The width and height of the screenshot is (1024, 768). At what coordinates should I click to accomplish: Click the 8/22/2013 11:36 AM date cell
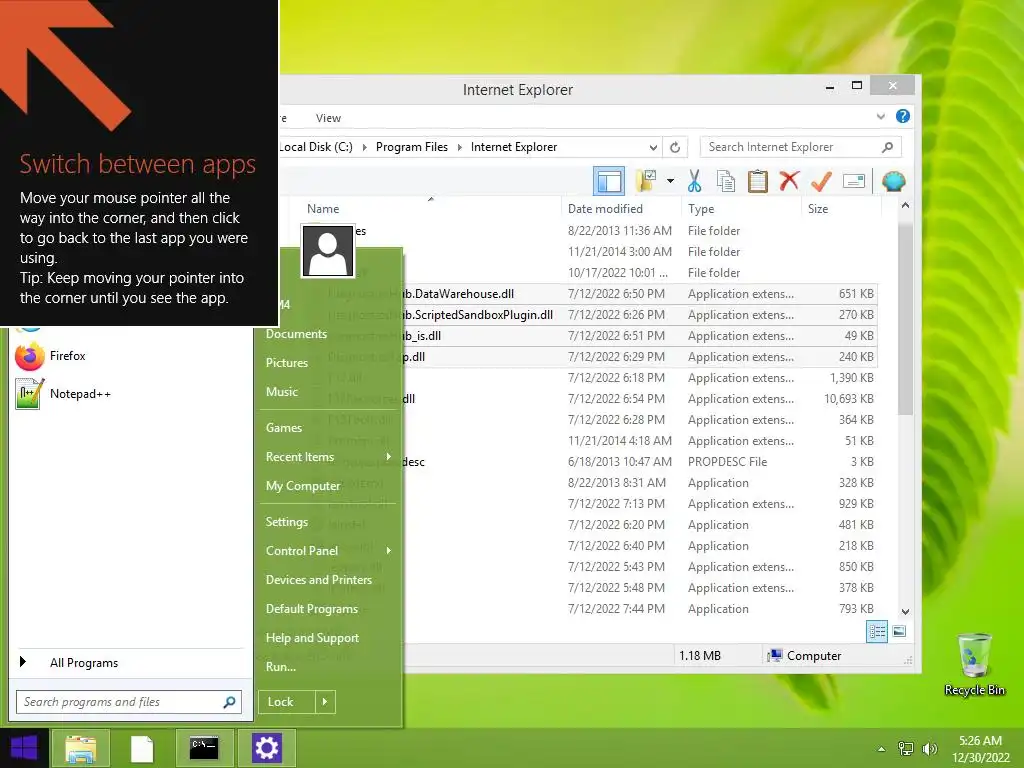point(620,231)
